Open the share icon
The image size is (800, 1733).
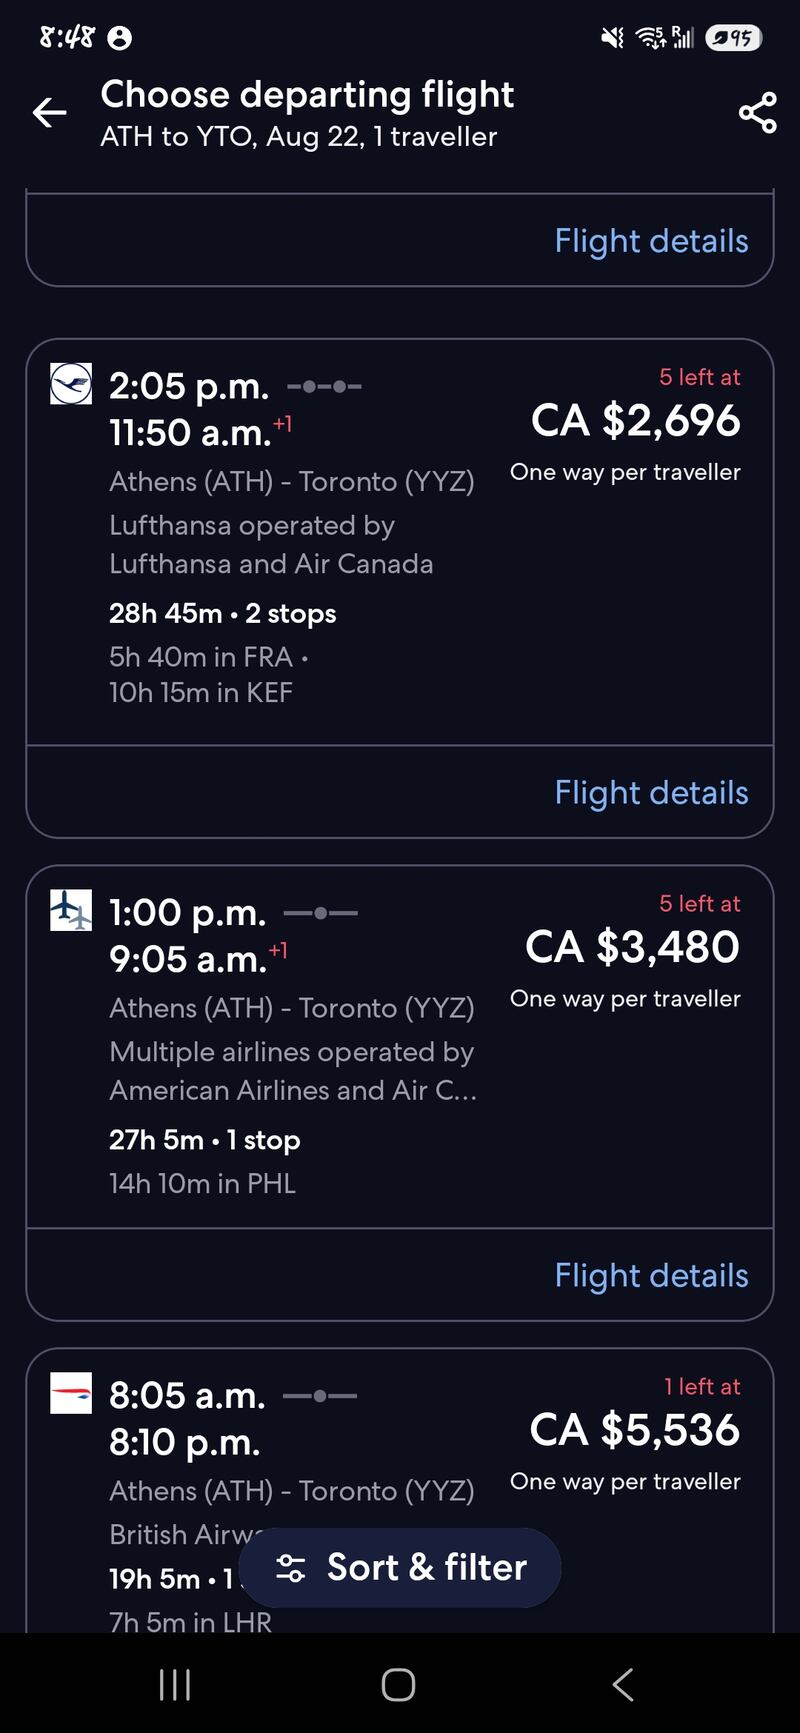click(758, 113)
